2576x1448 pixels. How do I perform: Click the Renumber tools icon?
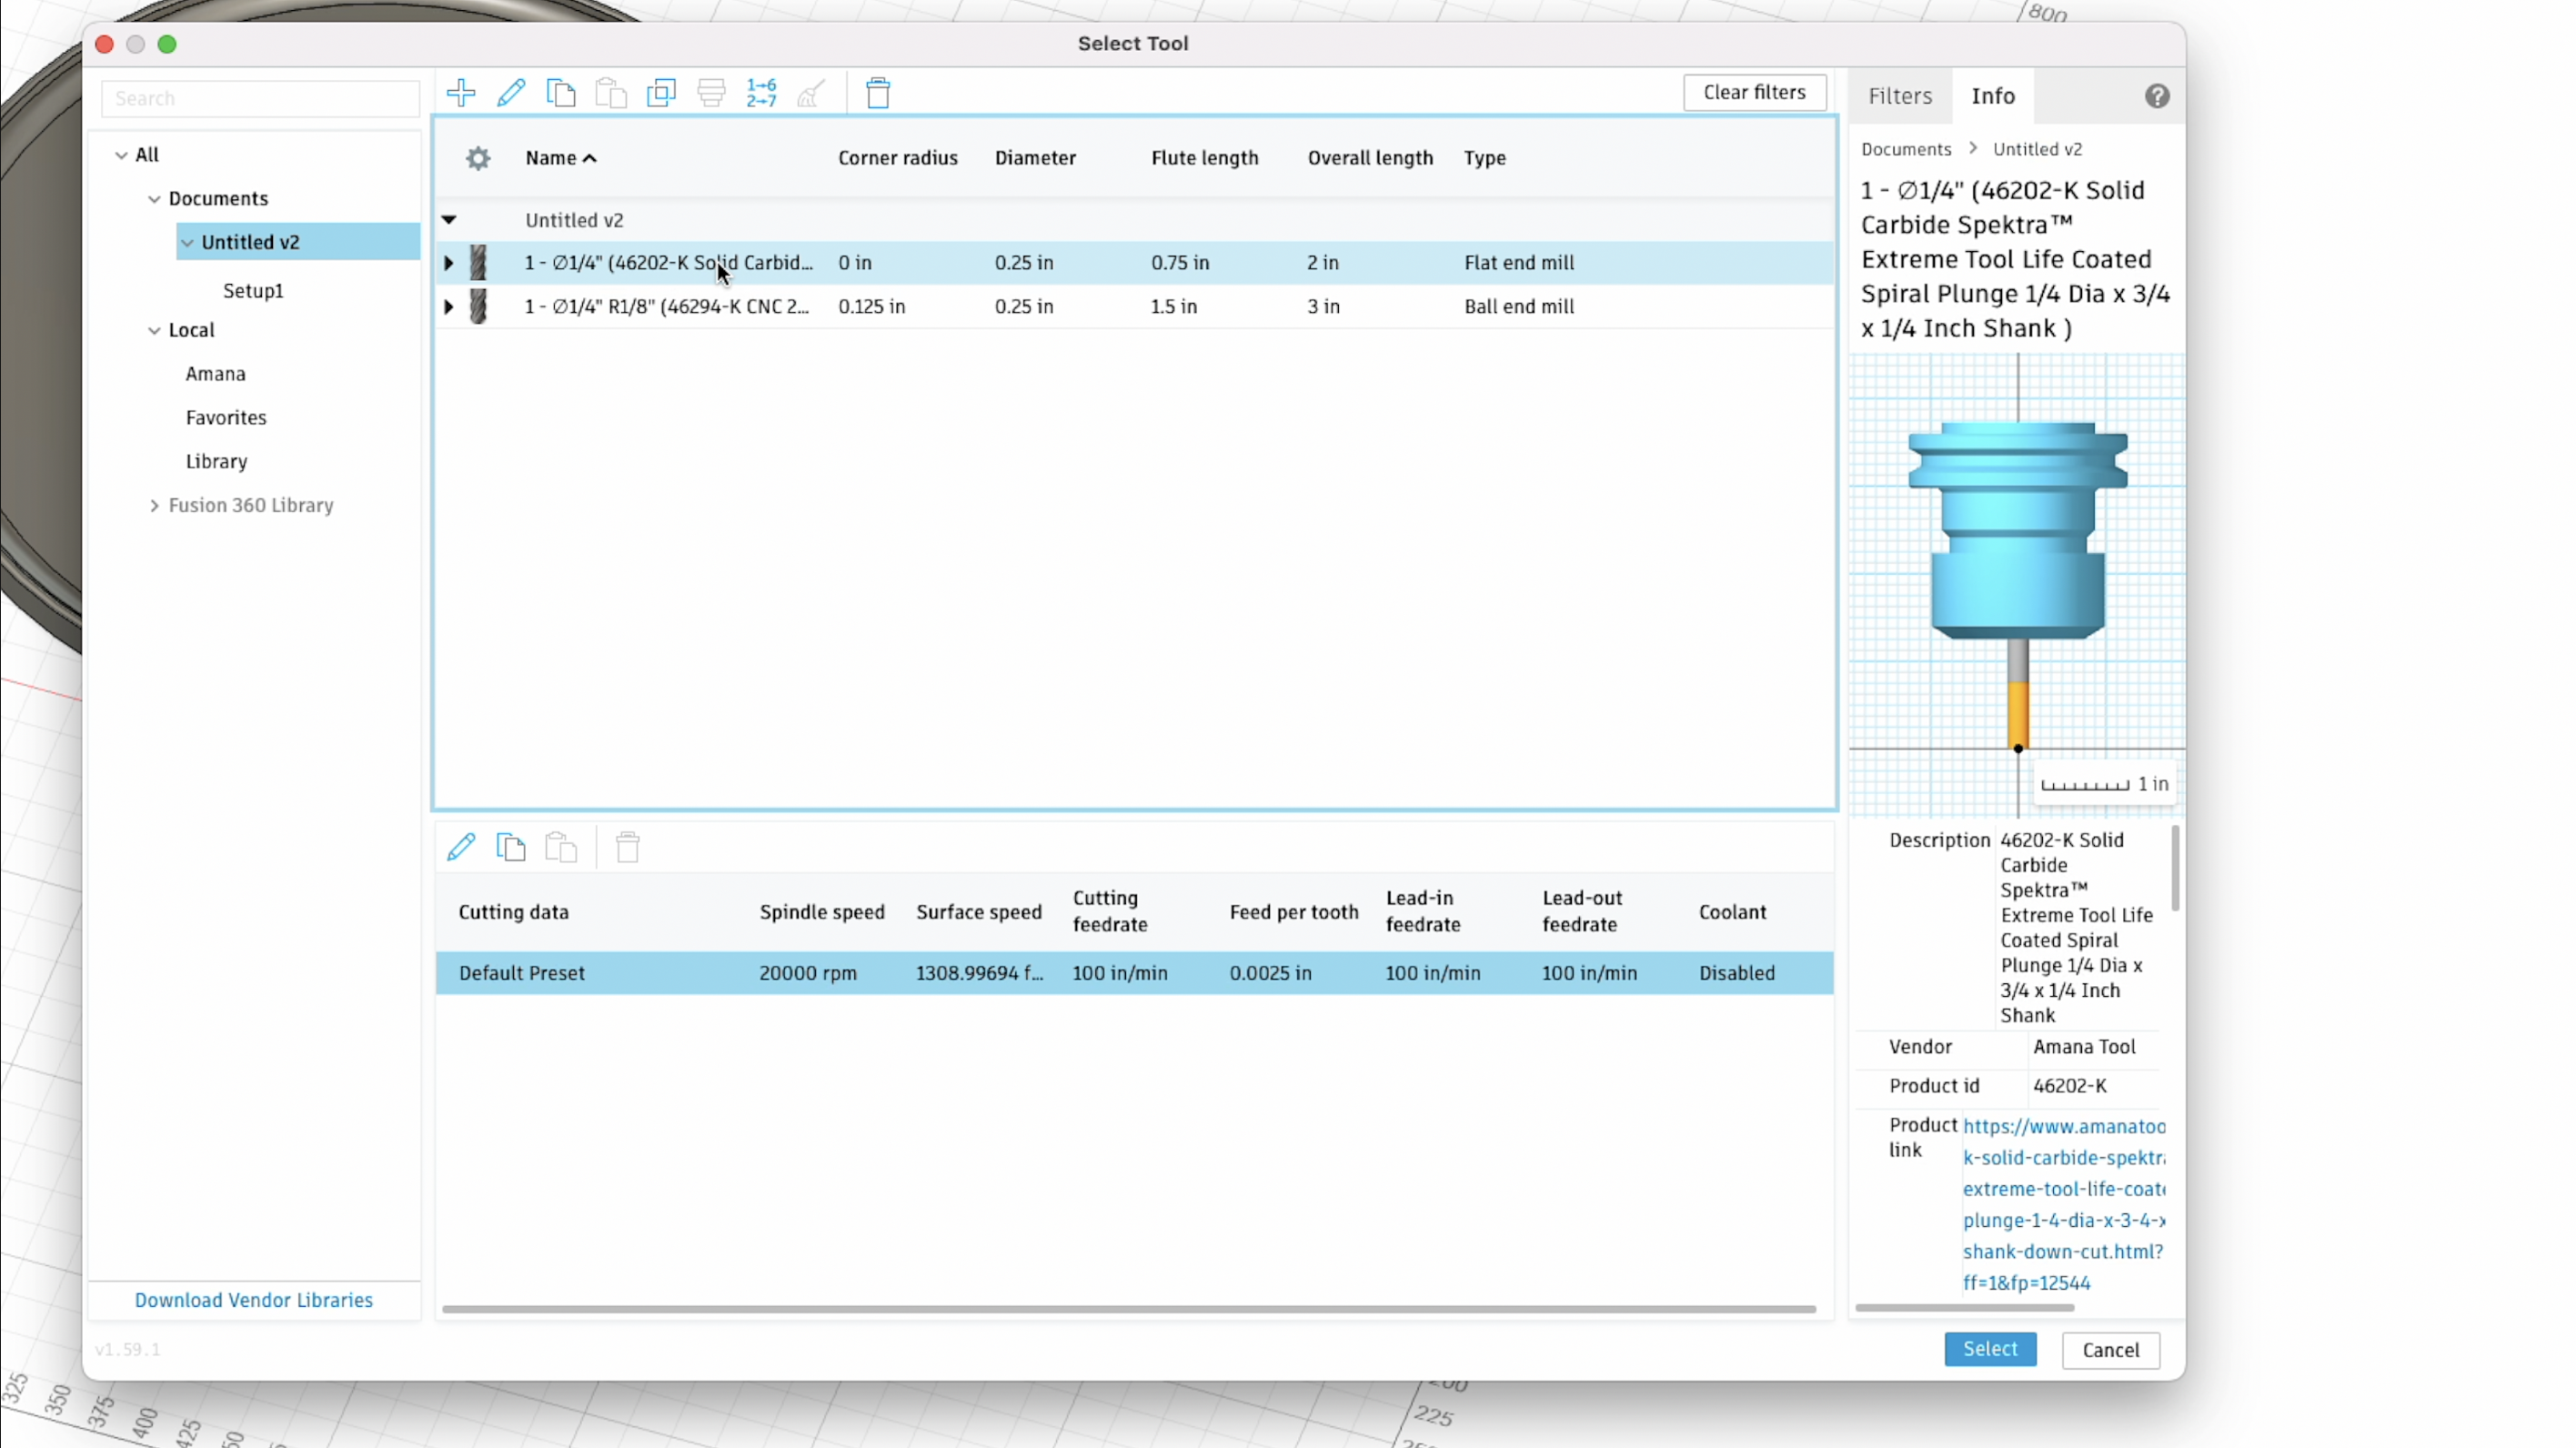pyautogui.click(x=761, y=93)
